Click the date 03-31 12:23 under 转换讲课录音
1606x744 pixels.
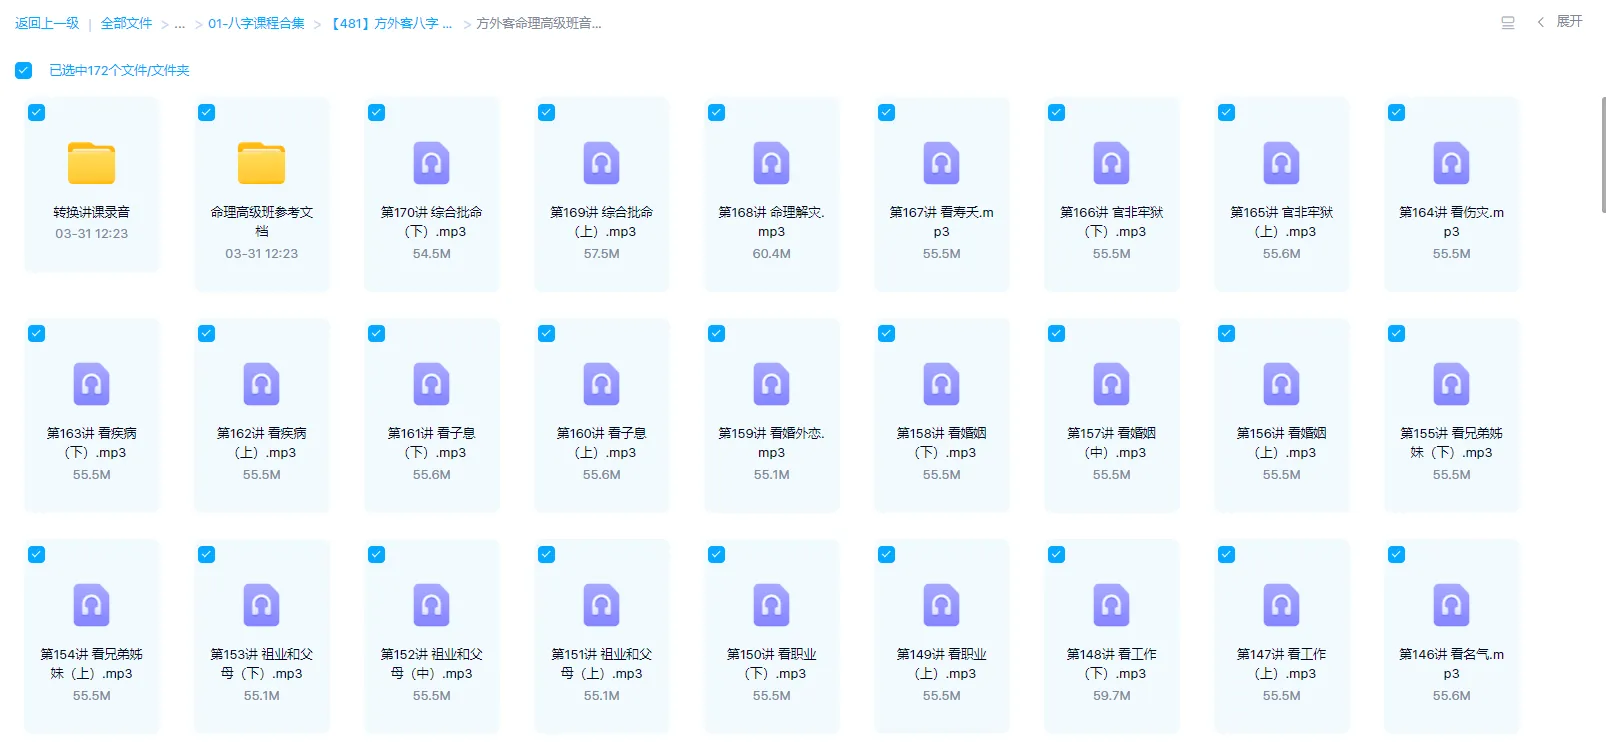(x=91, y=234)
